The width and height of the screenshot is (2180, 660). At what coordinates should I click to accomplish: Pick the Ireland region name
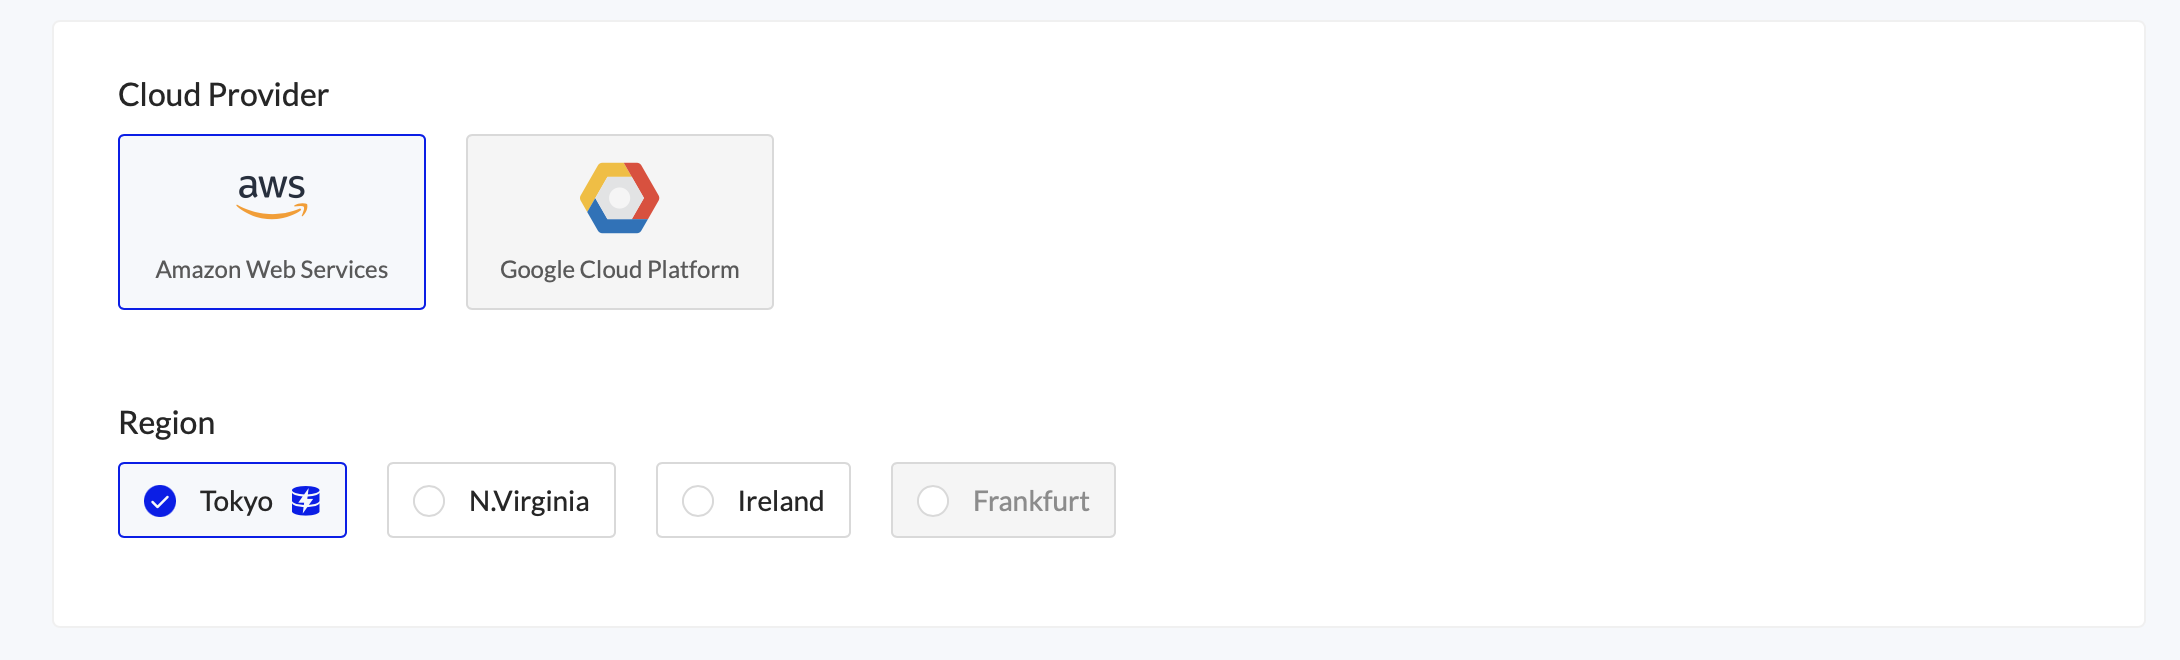pos(781,501)
